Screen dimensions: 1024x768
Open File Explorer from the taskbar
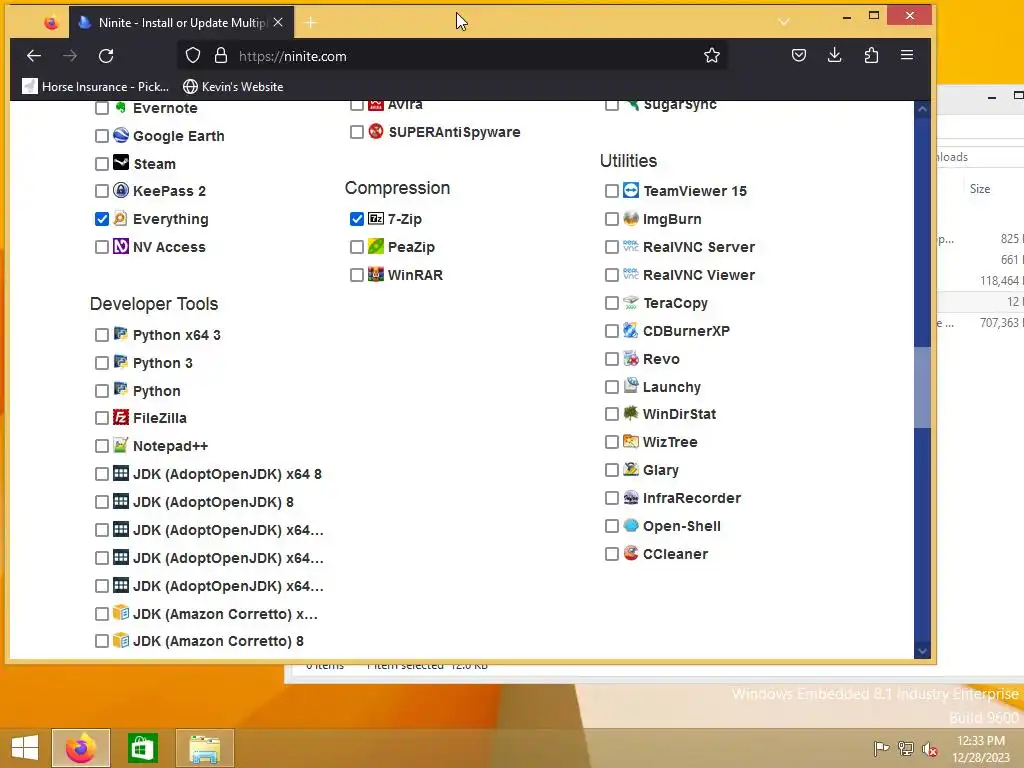click(204, 748)
